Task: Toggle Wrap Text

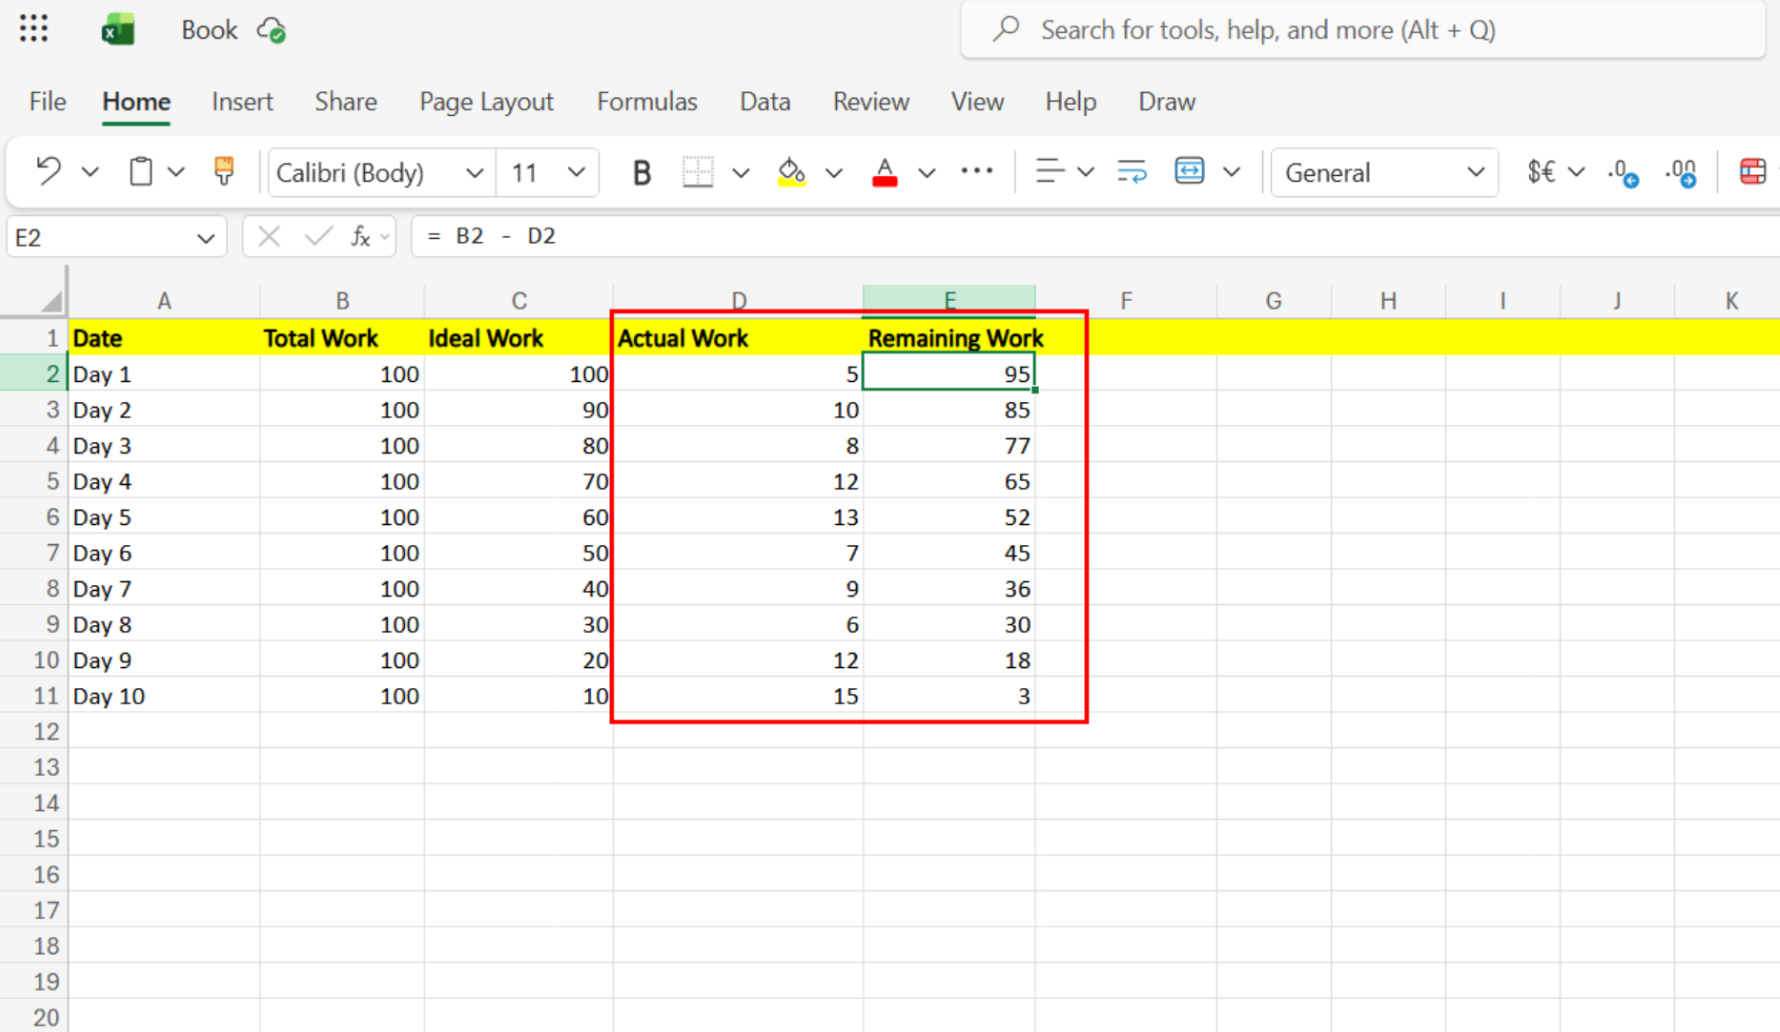Action: coord(1132,172)
